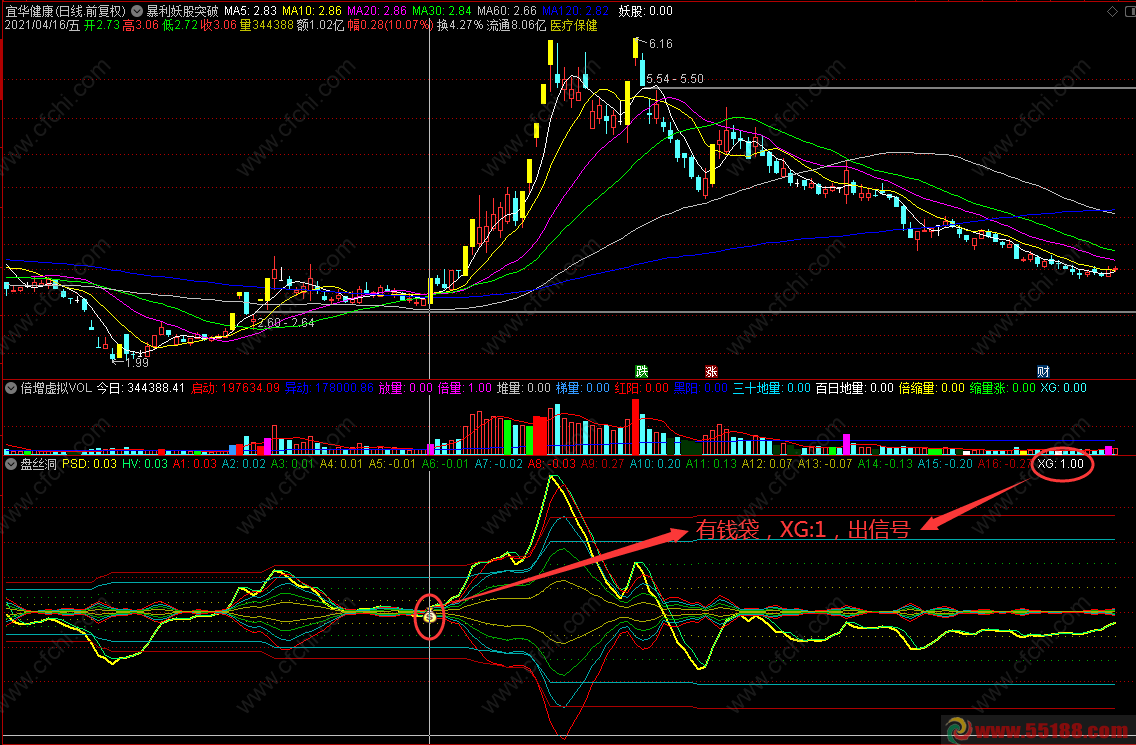Click the 妖股: 0.00 value
This screenshot has width=1136, height=745.
[646, 11]
